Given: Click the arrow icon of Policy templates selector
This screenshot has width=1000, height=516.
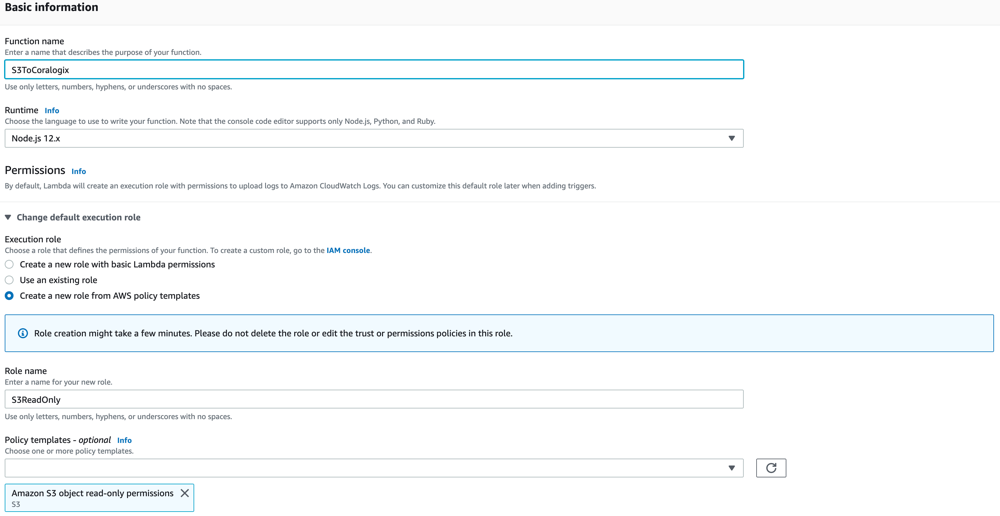Looking at the screenshot, I should (x=732, y=468).
